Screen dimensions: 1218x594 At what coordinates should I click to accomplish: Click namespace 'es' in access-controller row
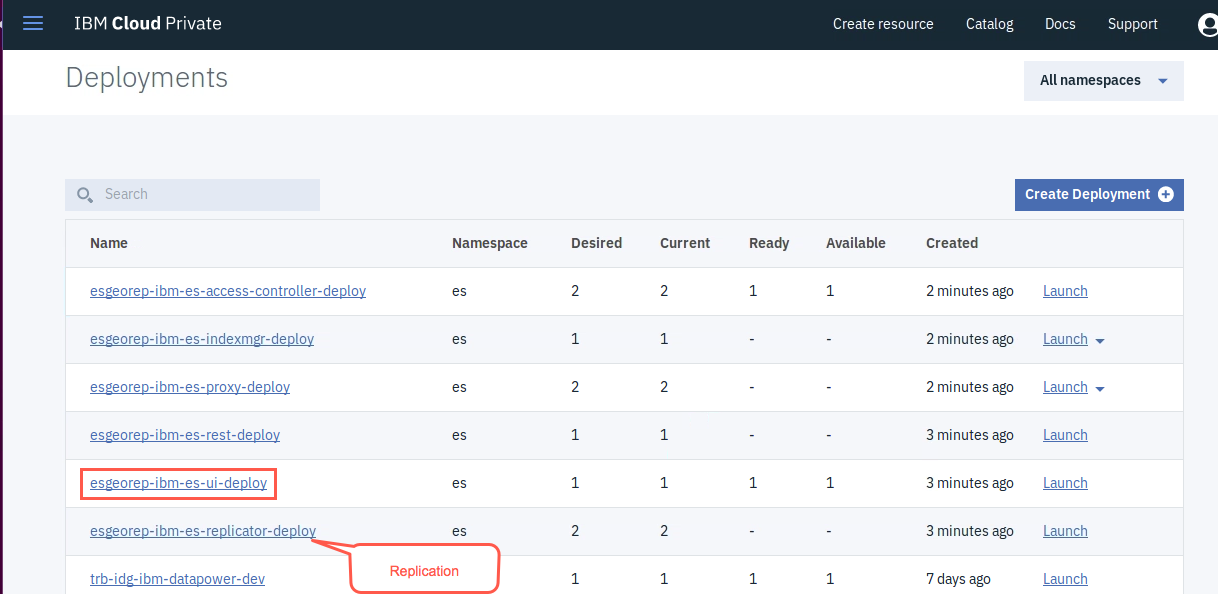459,291
